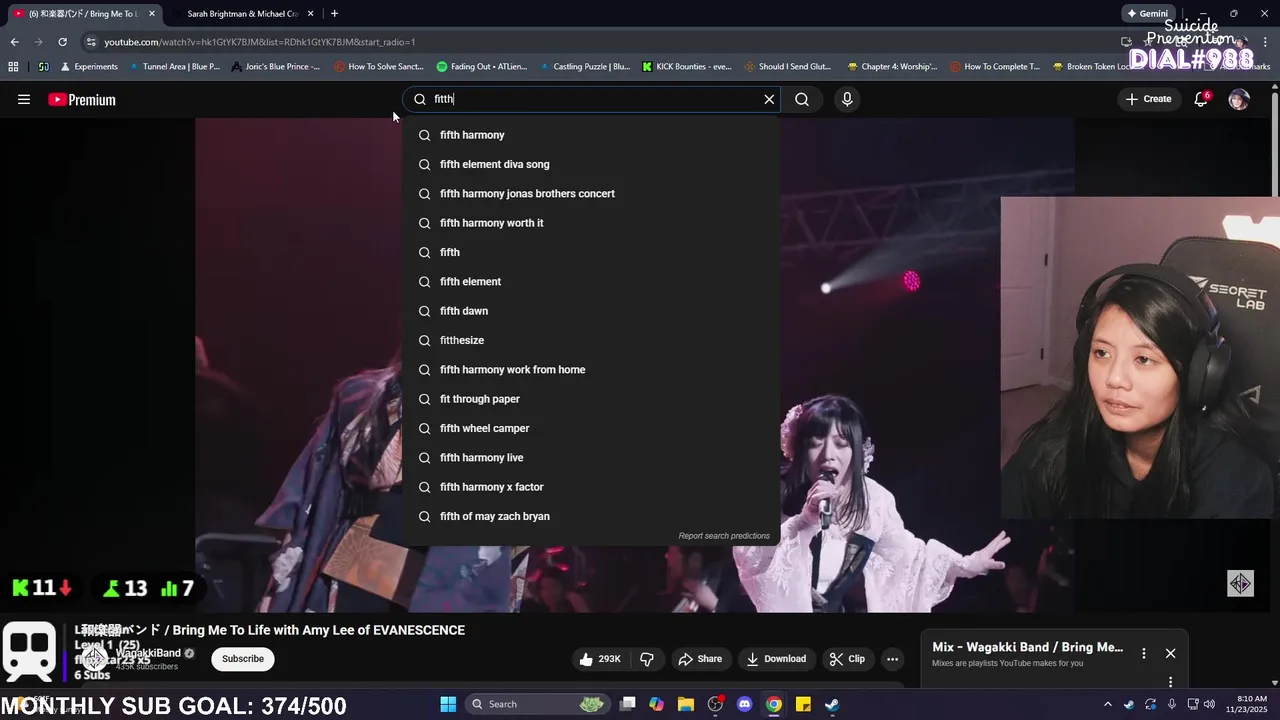The image size is (1280, 720).
Task: Pick the plain 'fifth' suggestion
Action: 591,252
